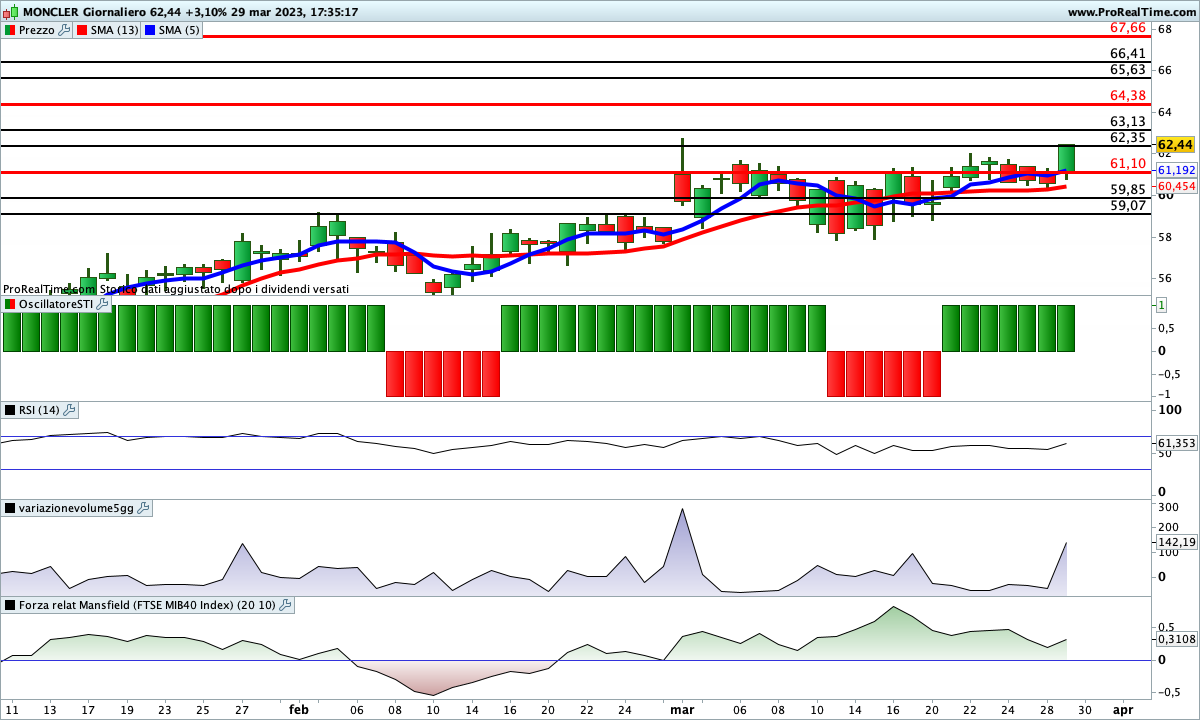Click the blue SMA (5) color swatch
This screenshot has height=720, width=1200.
pos(151,30)
